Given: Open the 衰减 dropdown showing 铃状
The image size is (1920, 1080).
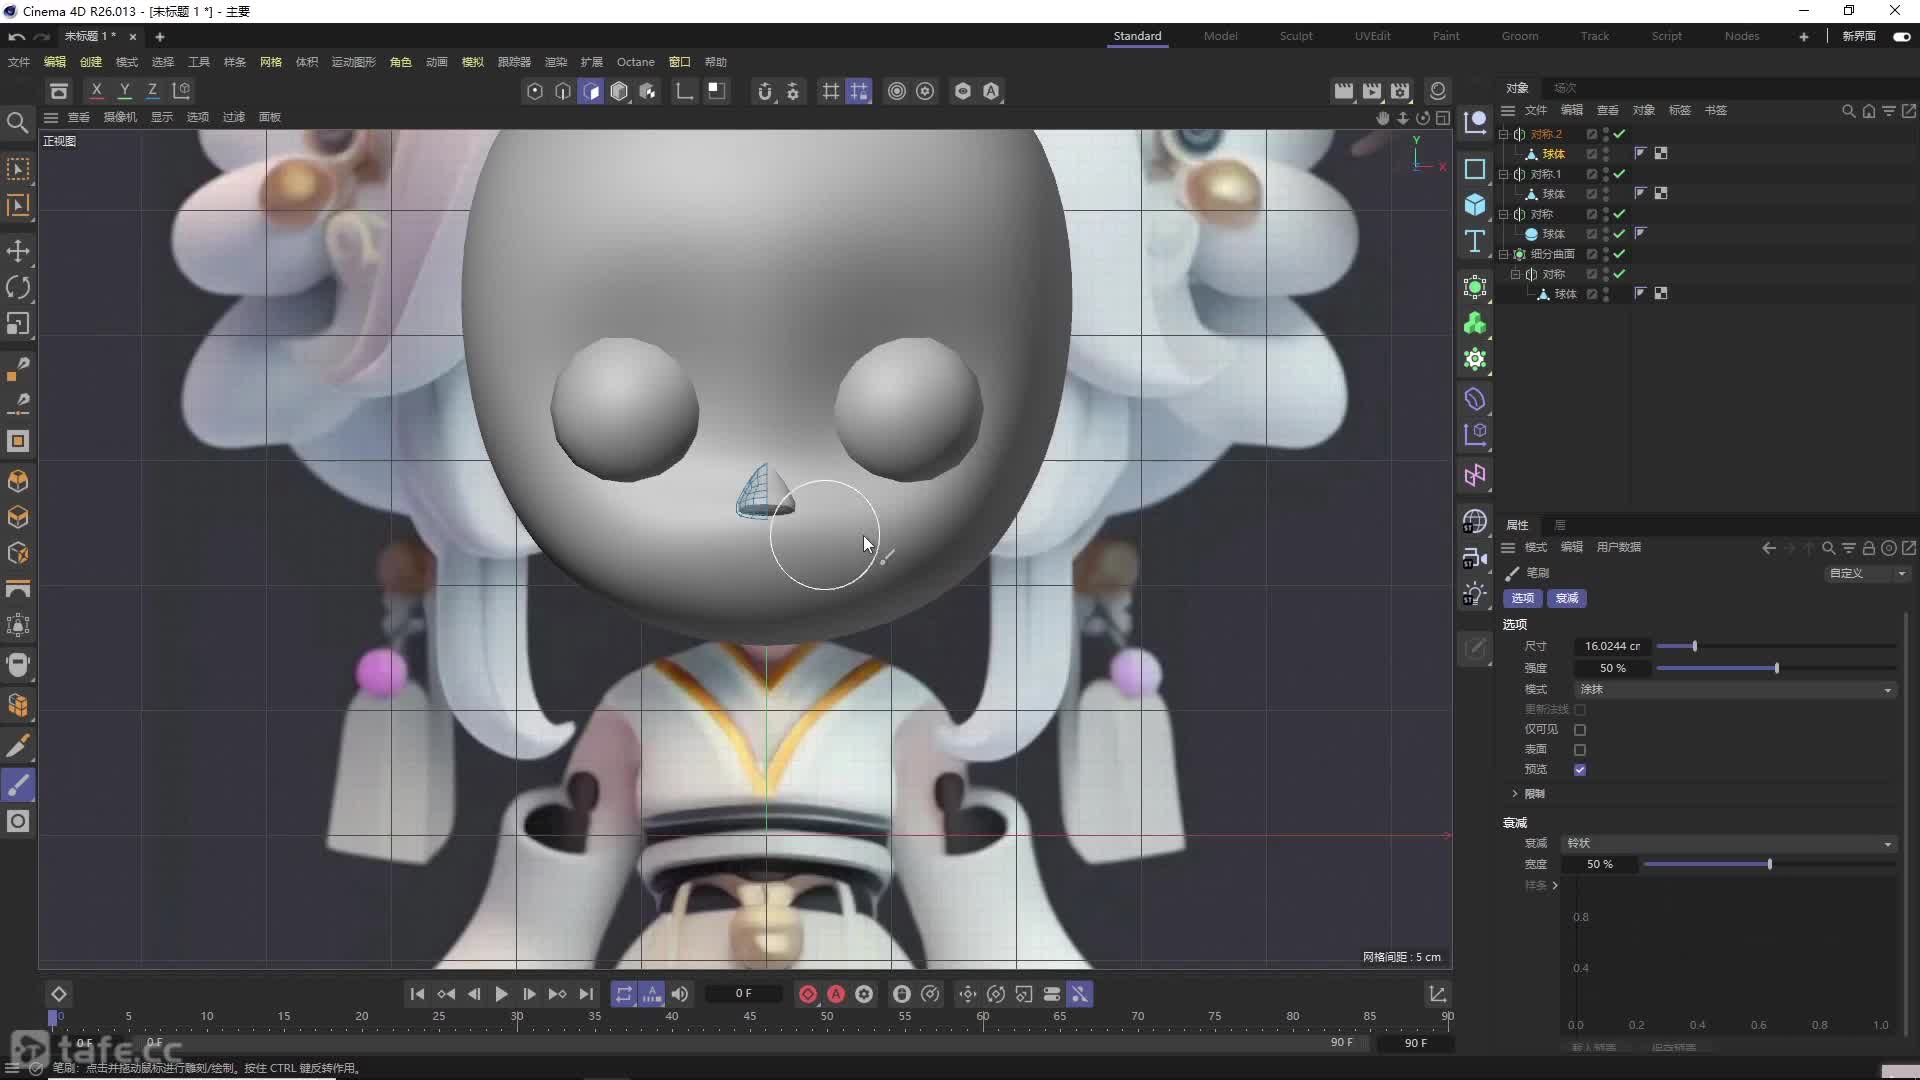Looking at the screenshot, I should point(1728,844).
